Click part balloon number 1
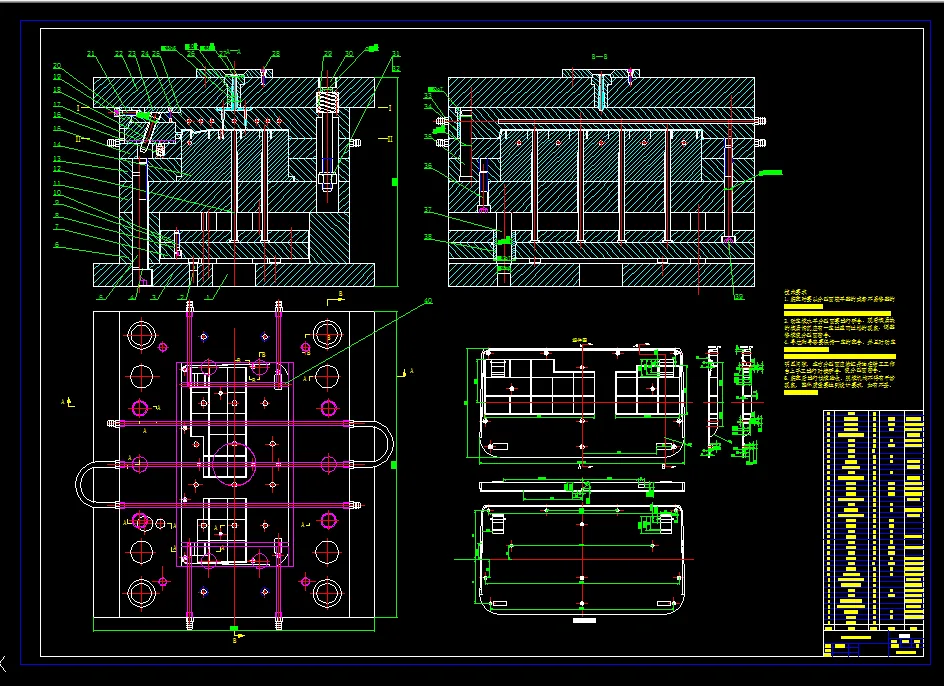 208,297
